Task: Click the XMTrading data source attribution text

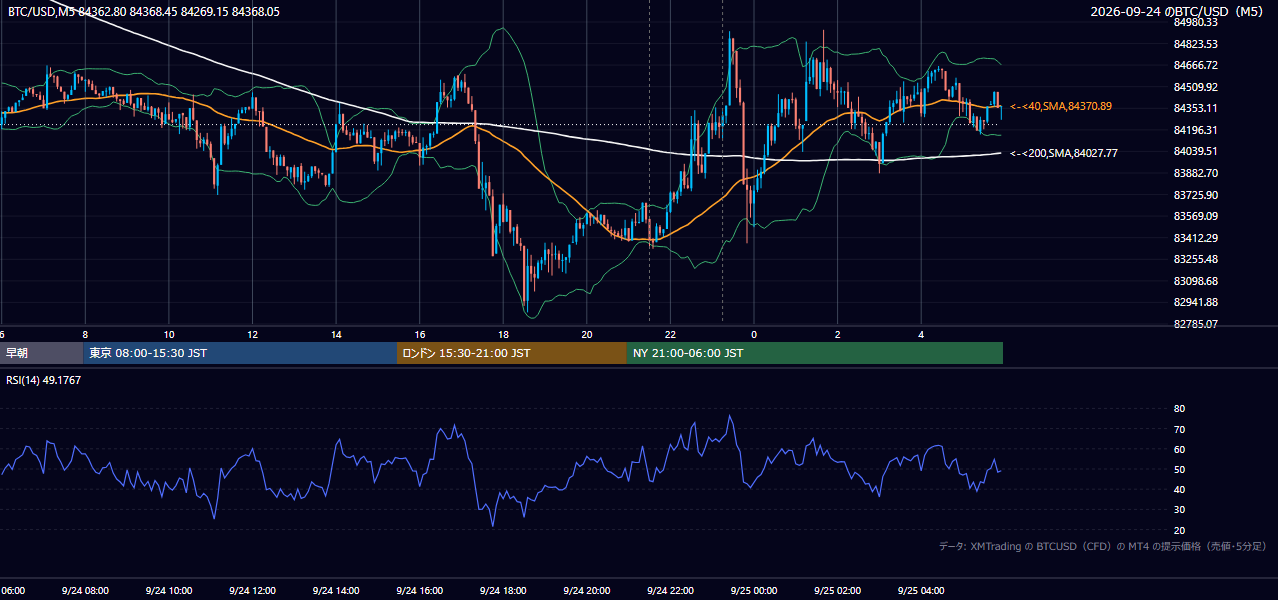Action: click(1102, 546)
